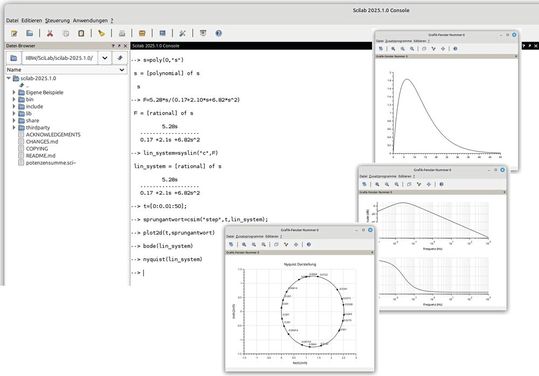
Task: Expand the share folder
Action: click(14, 121)
